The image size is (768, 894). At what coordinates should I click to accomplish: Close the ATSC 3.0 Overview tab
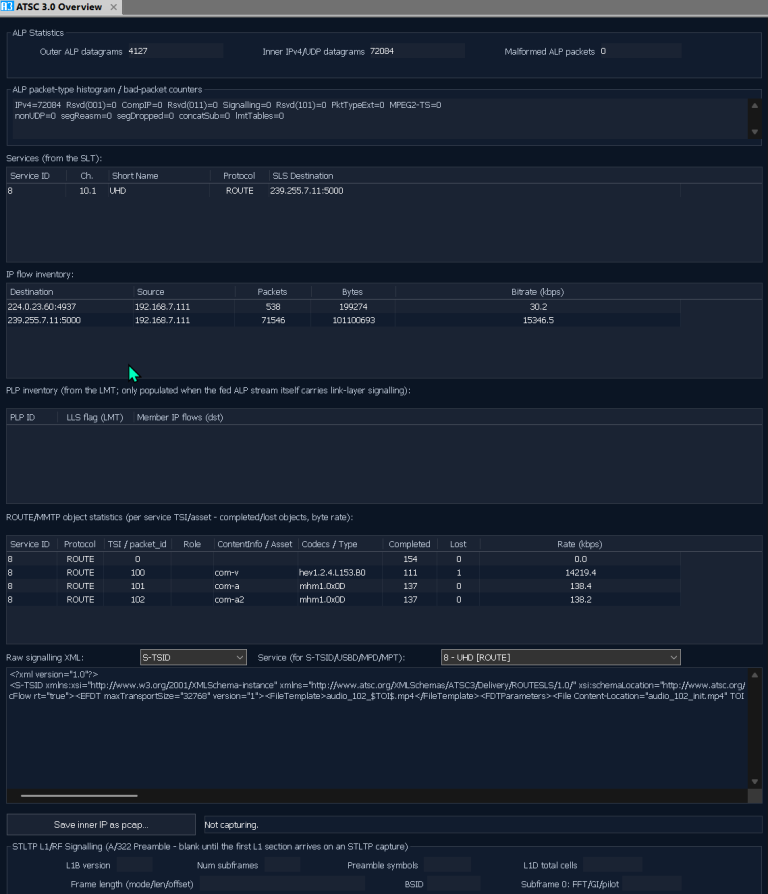click(x=113, y=7)
